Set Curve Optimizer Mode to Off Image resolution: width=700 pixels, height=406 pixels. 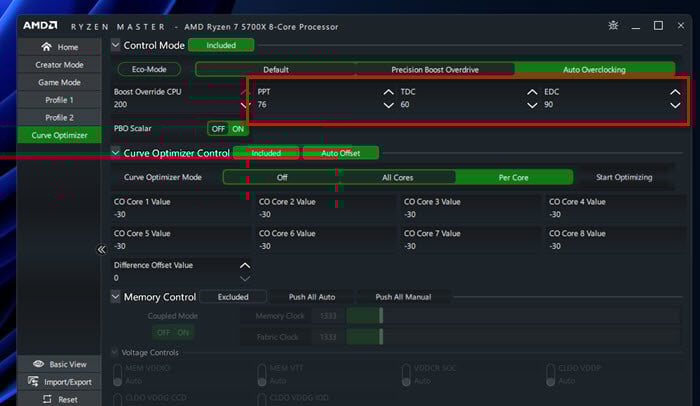(282, 177)
